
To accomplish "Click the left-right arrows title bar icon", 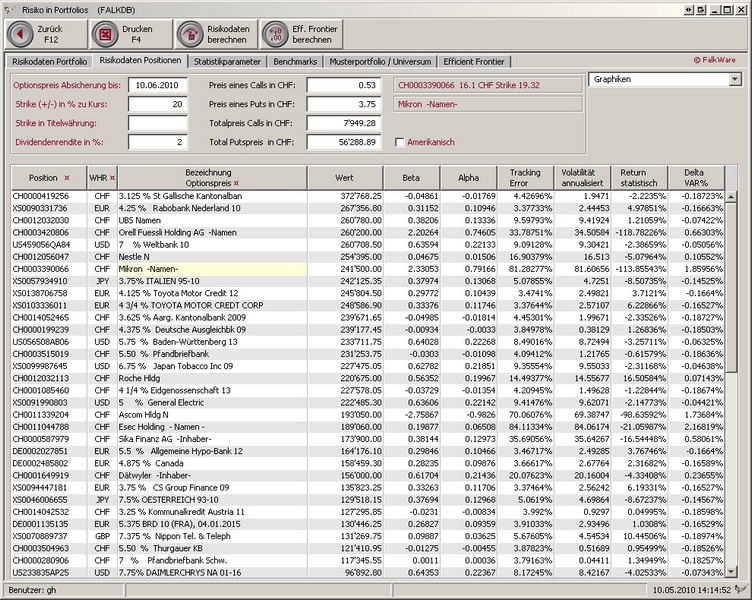I will [689, 10].
